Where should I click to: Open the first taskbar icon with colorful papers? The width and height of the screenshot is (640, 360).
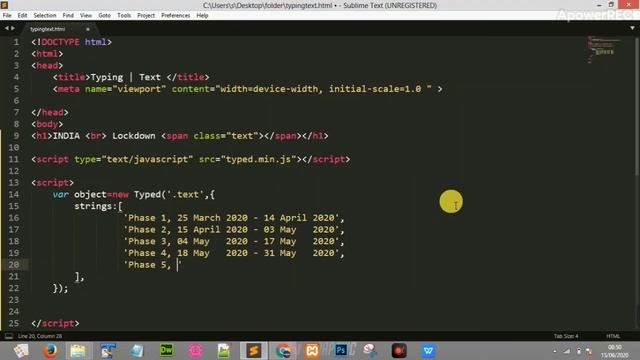pyautogui.click(x=21, y=351)
